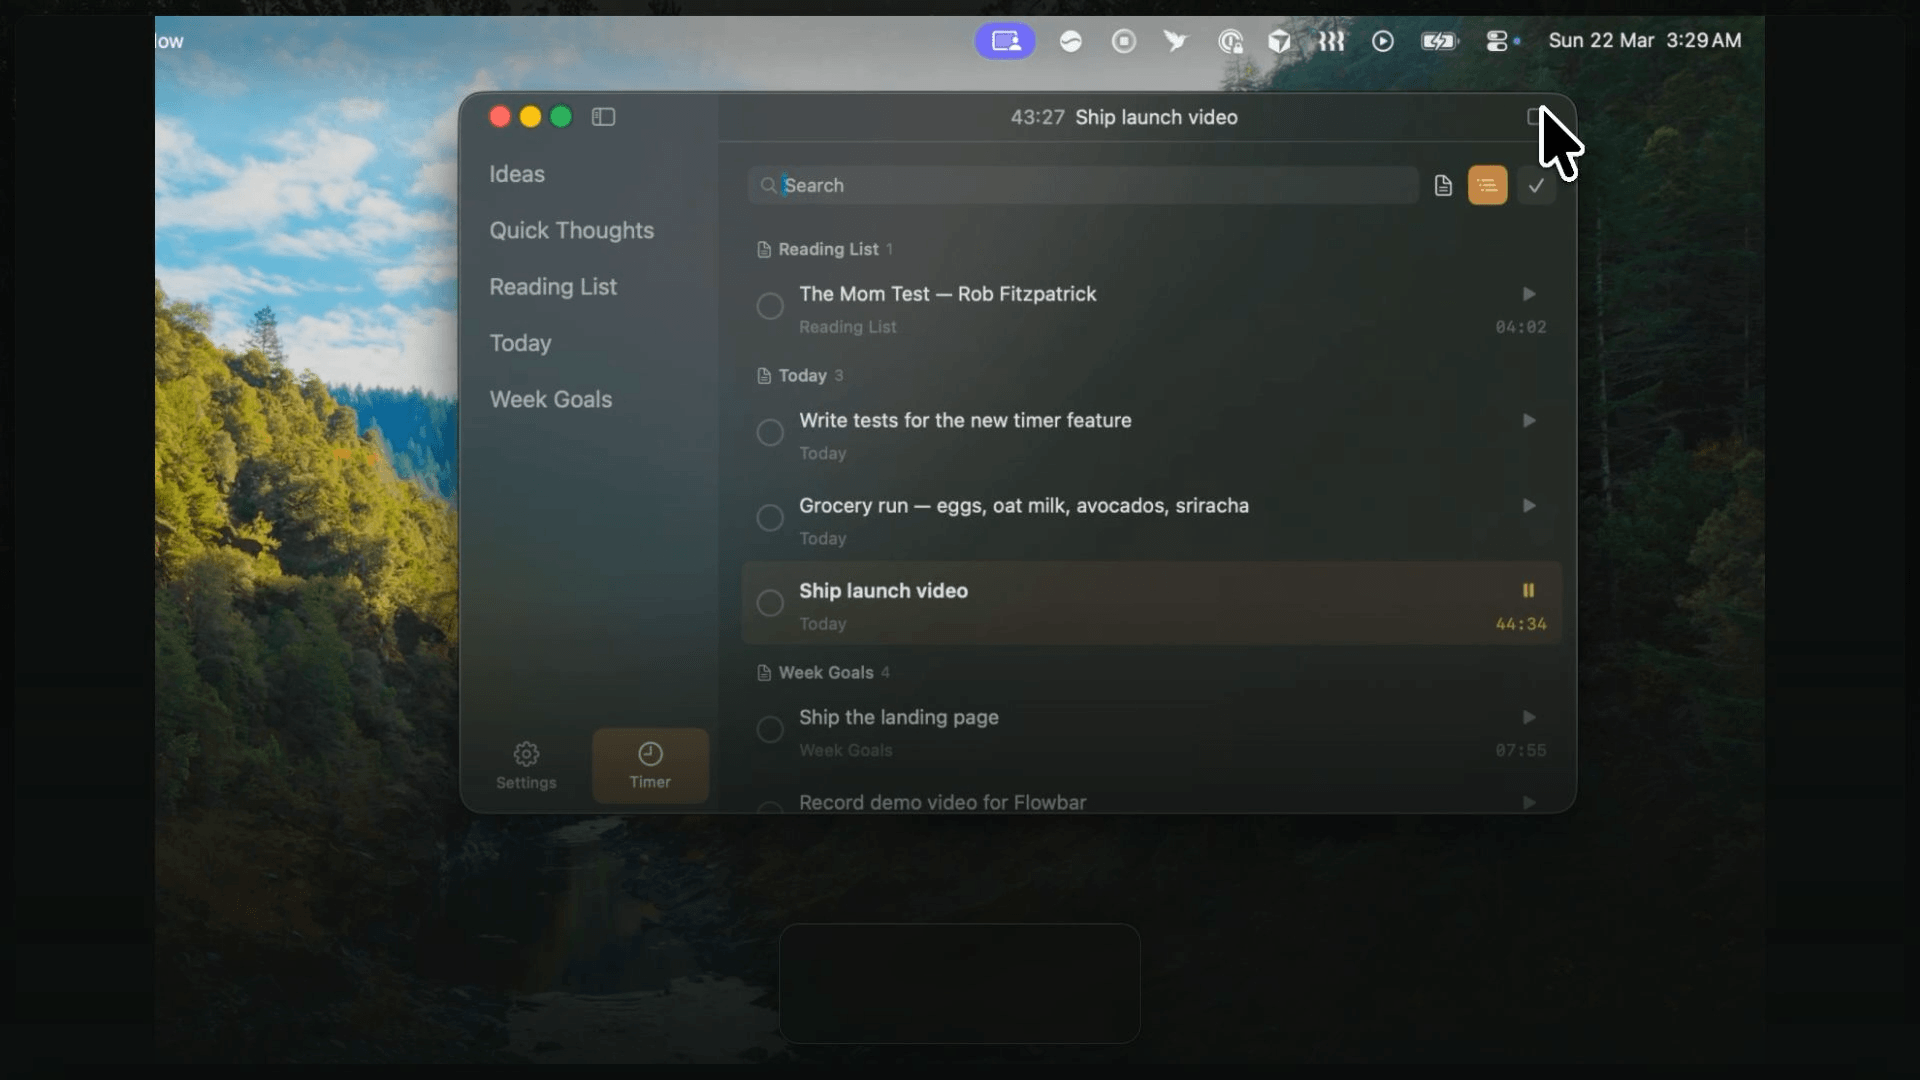Toggle the sidebar panel icon
This screenshot has height=1080, width=1920.
coord(603,117)
